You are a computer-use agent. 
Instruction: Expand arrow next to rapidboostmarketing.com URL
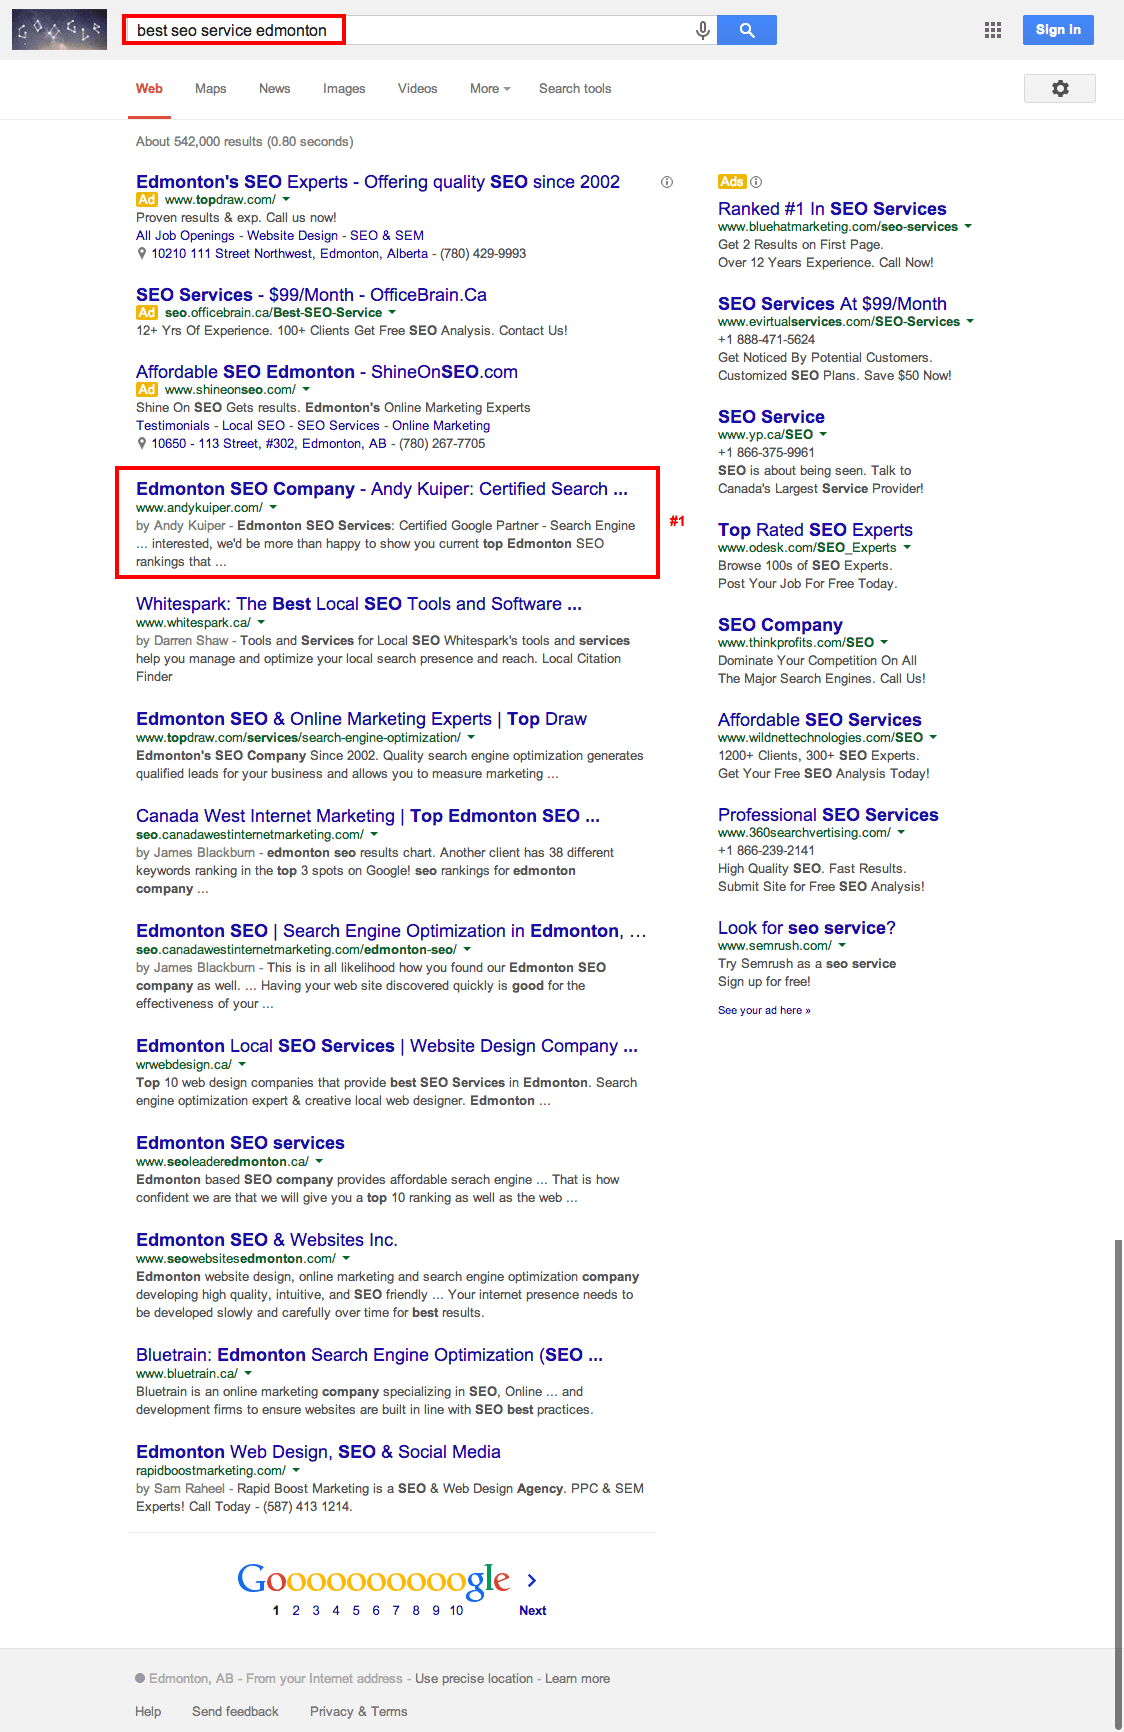(x=296, y=1471)
